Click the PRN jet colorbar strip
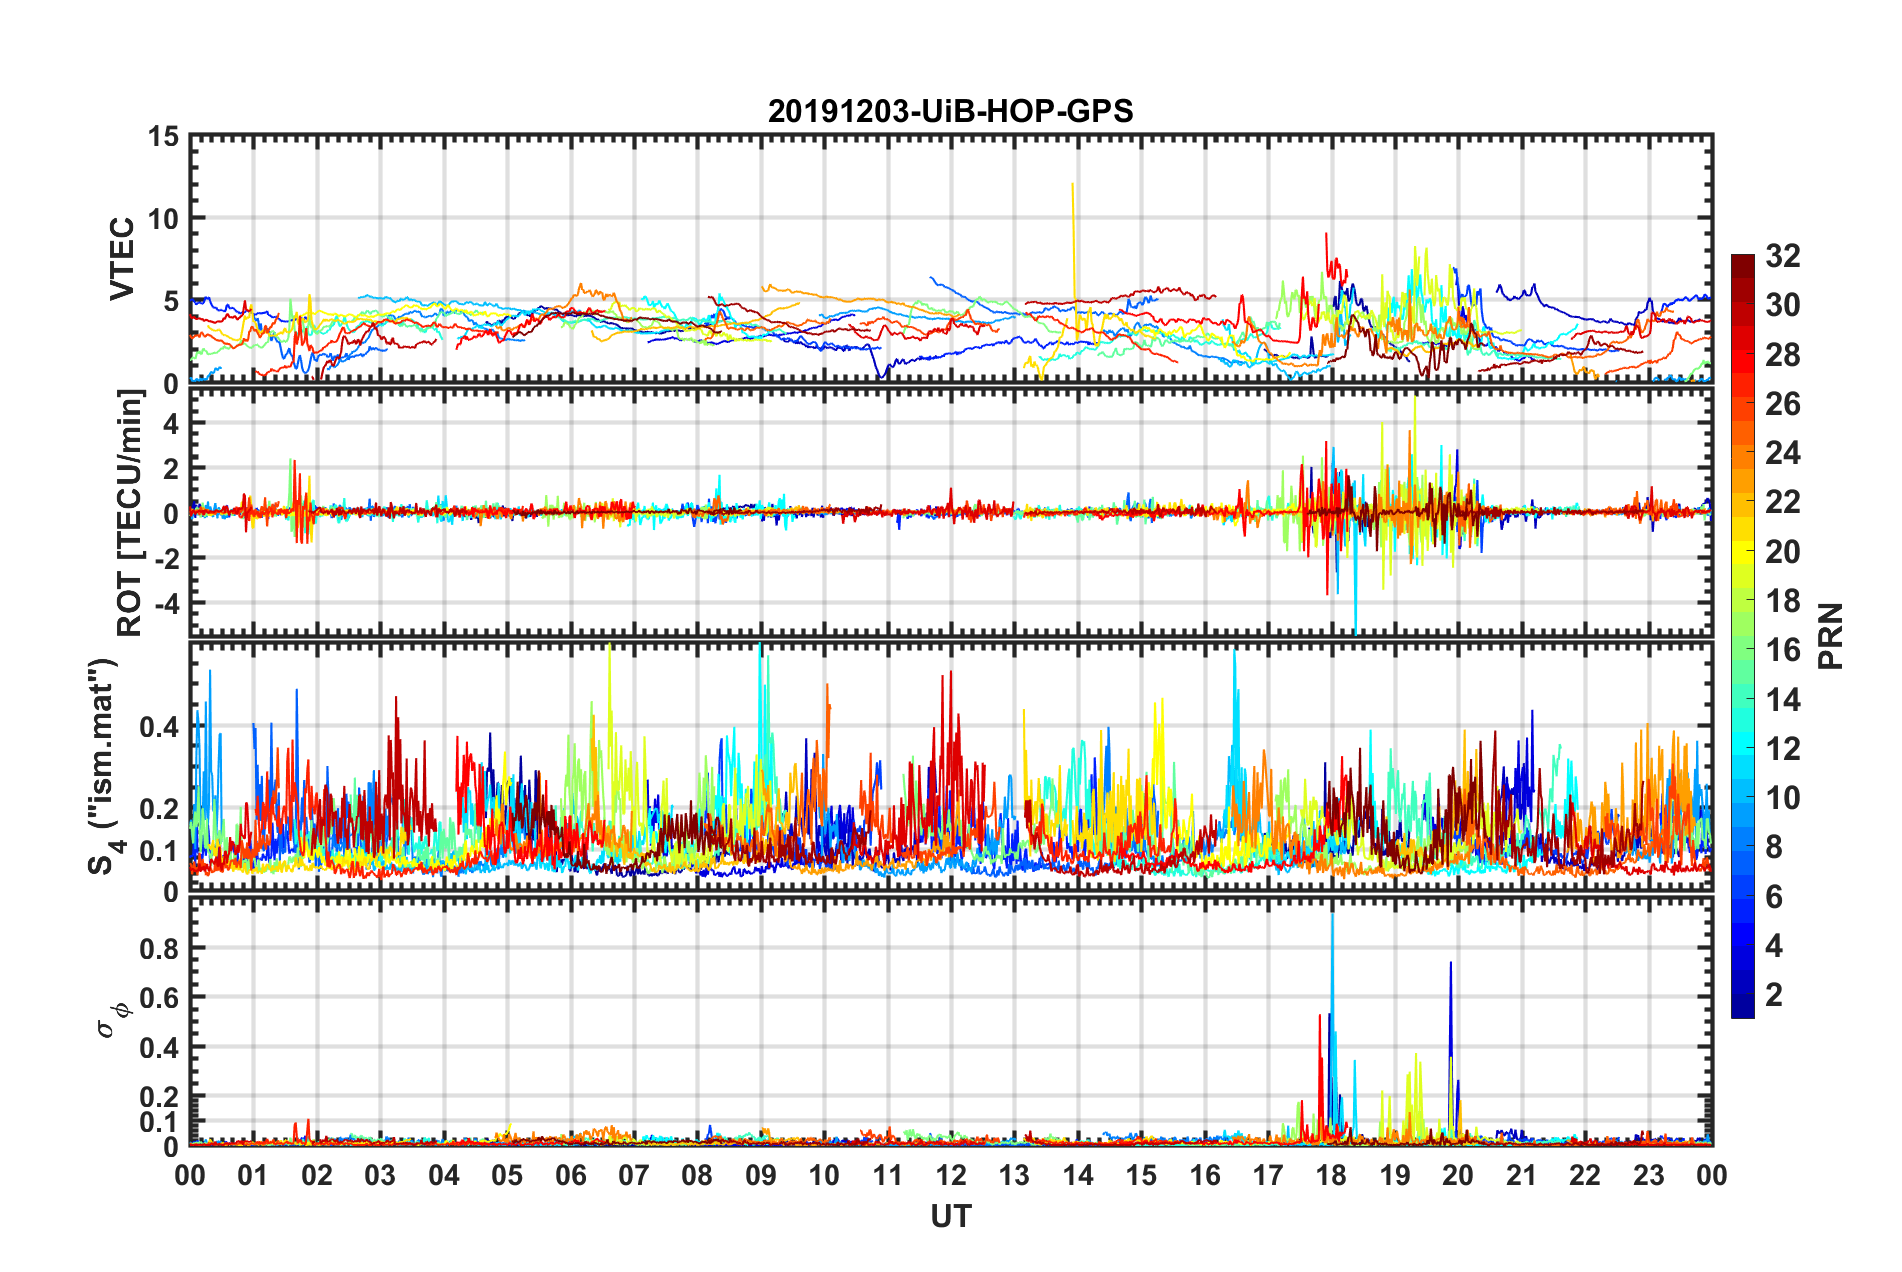 1742,636
